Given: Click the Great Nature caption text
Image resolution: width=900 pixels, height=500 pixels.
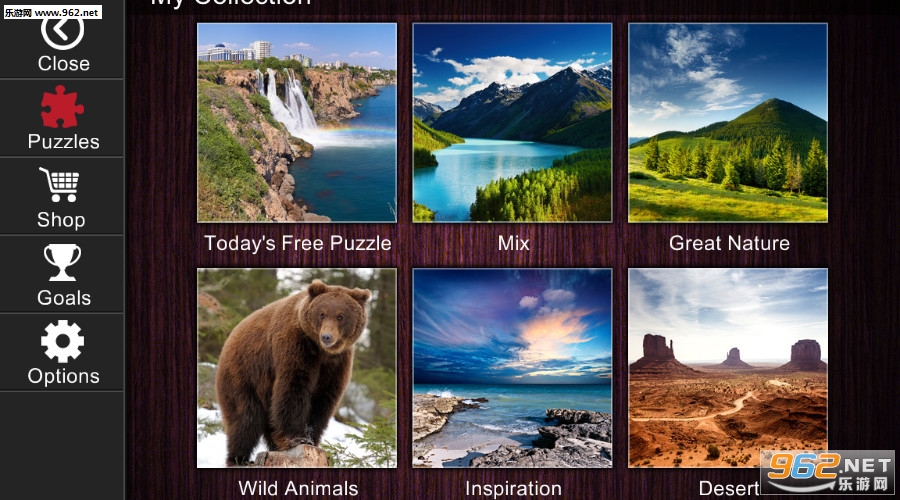Looking at the screenshot, I should pyautogui.click(x=729, y=243).
